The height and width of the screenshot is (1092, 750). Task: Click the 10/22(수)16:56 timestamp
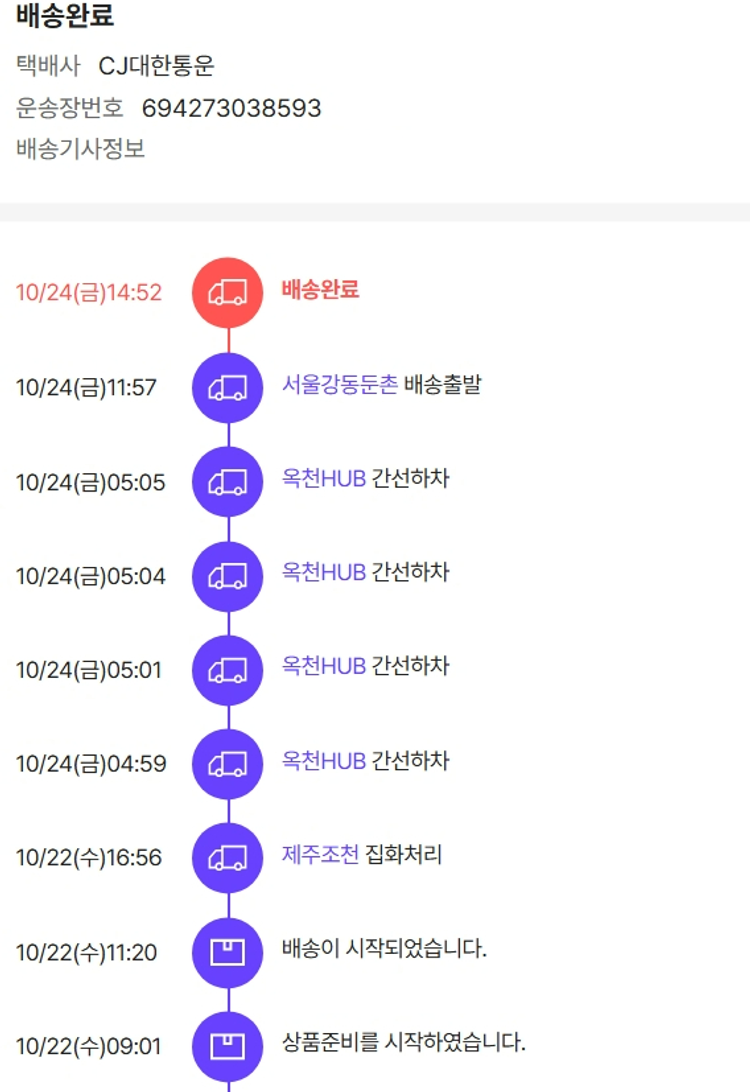coord(89,858)
